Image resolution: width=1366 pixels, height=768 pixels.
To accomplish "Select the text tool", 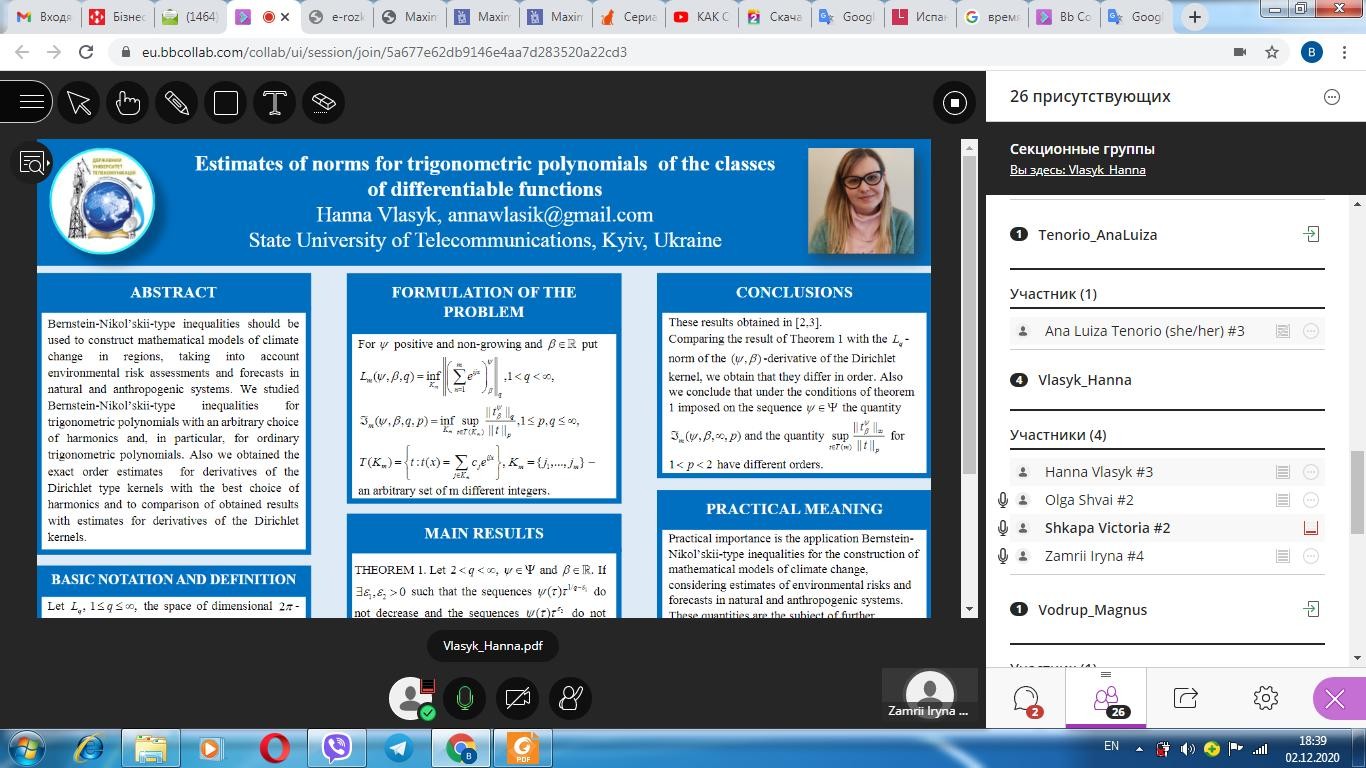I will [x=275, y=102].
